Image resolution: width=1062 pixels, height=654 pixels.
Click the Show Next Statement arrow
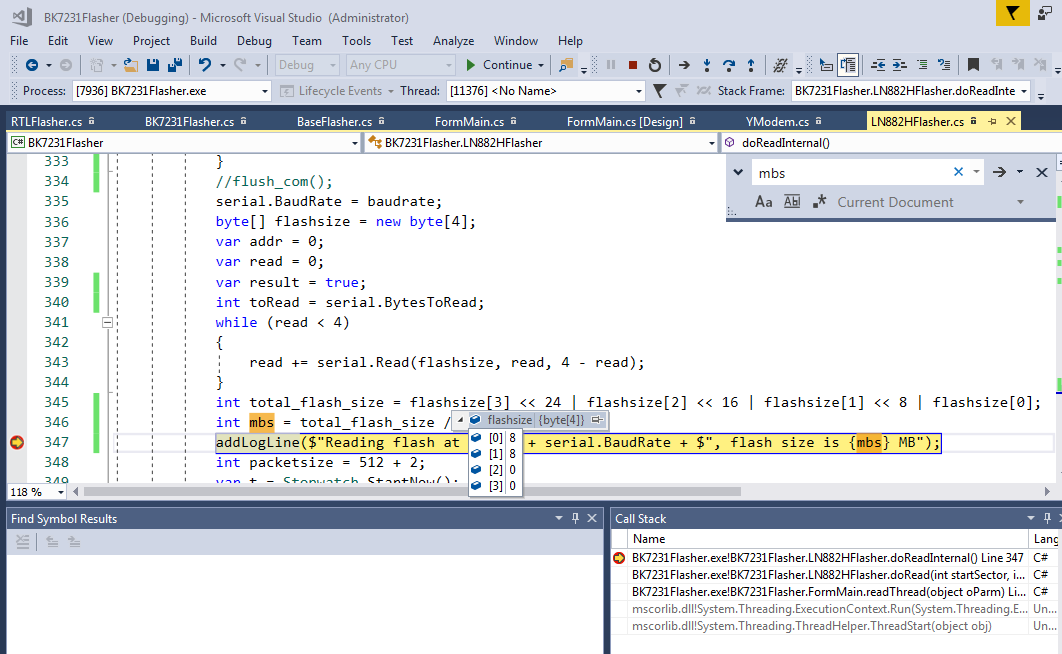click(x=684, y=65)
